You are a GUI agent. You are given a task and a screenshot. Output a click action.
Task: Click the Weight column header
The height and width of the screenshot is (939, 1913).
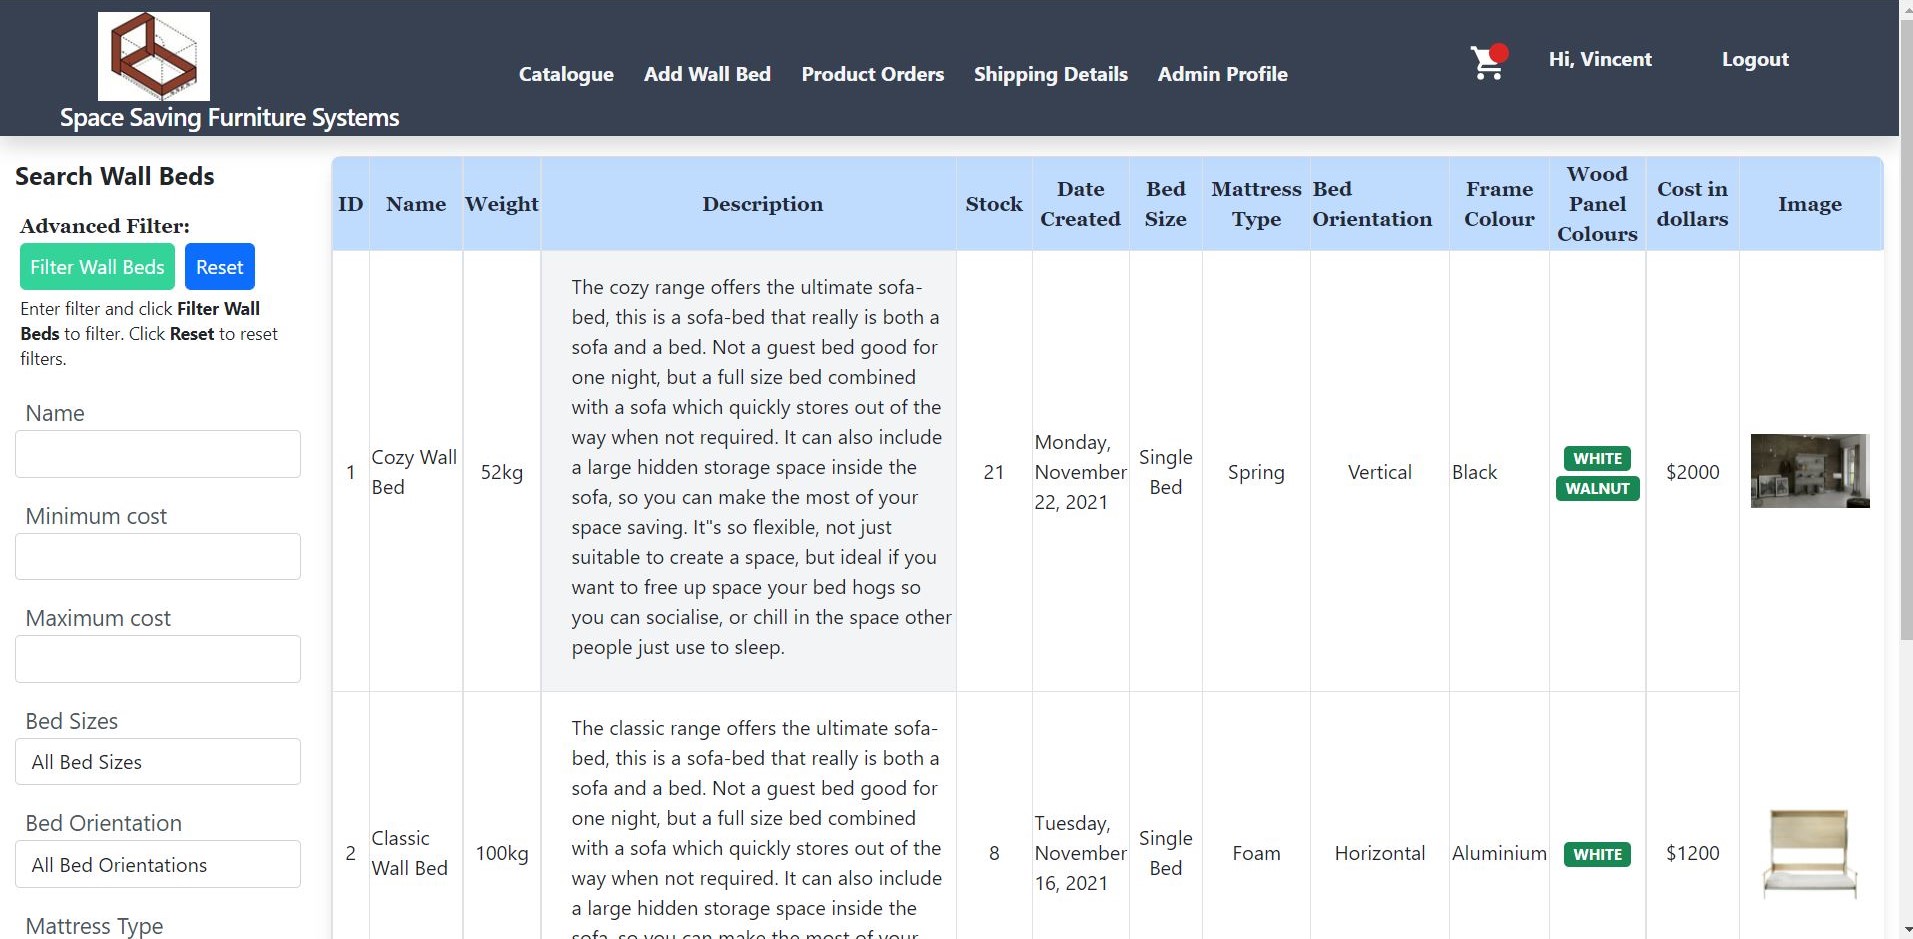tap(502, 204)
